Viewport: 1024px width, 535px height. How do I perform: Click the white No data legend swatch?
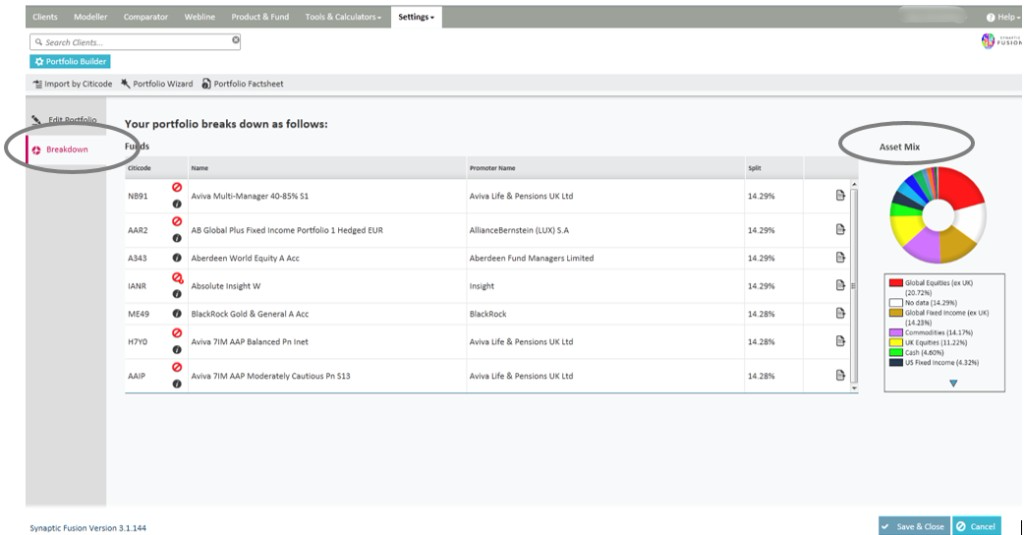point(895,302)
